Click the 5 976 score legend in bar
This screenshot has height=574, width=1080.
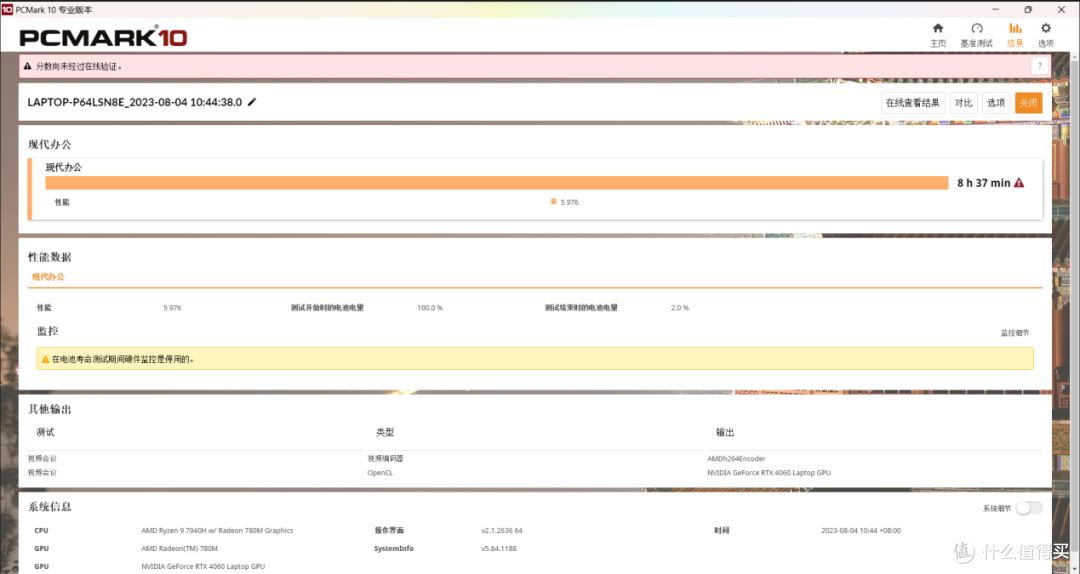(565, 202)
